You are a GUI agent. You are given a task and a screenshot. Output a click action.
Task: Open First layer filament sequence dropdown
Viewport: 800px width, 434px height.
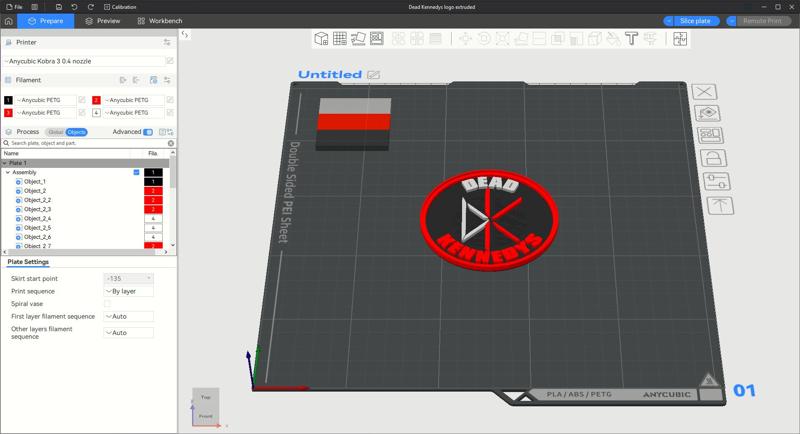pos(129,317)
